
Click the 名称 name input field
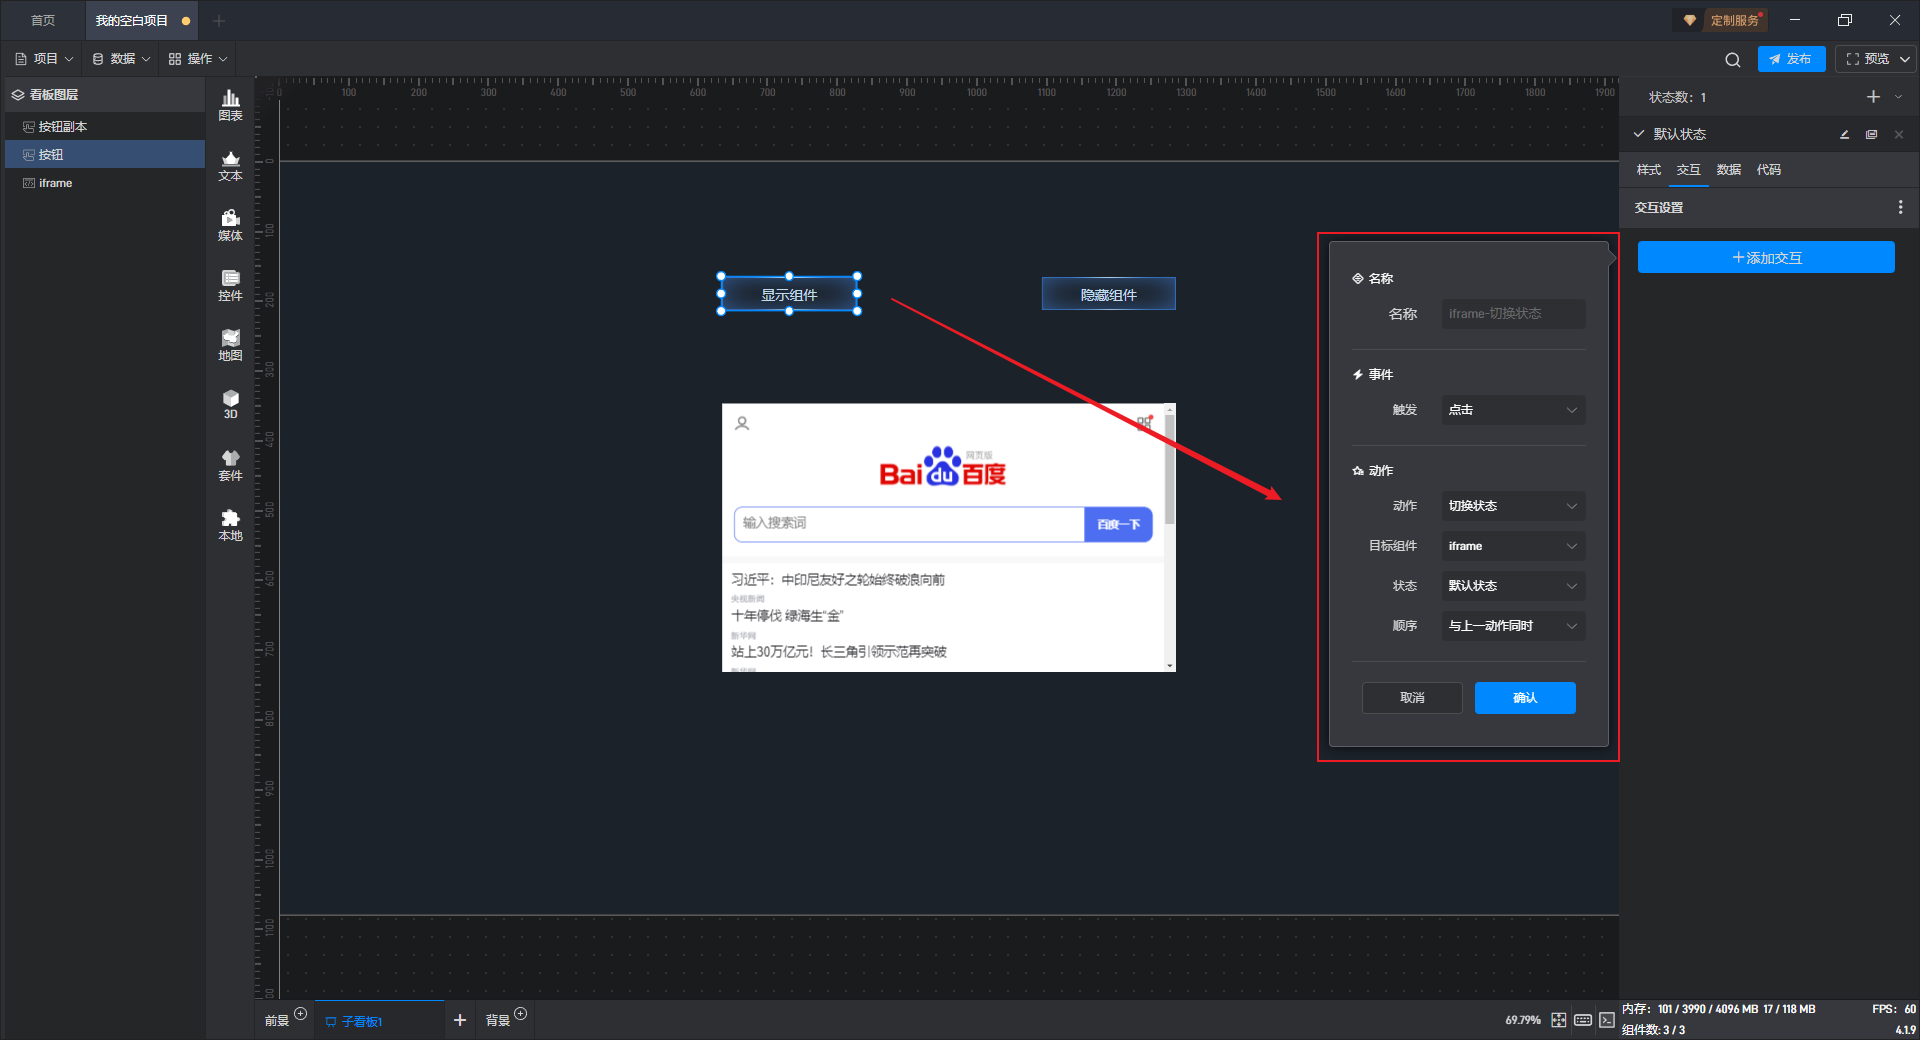tap(1512, 314)
